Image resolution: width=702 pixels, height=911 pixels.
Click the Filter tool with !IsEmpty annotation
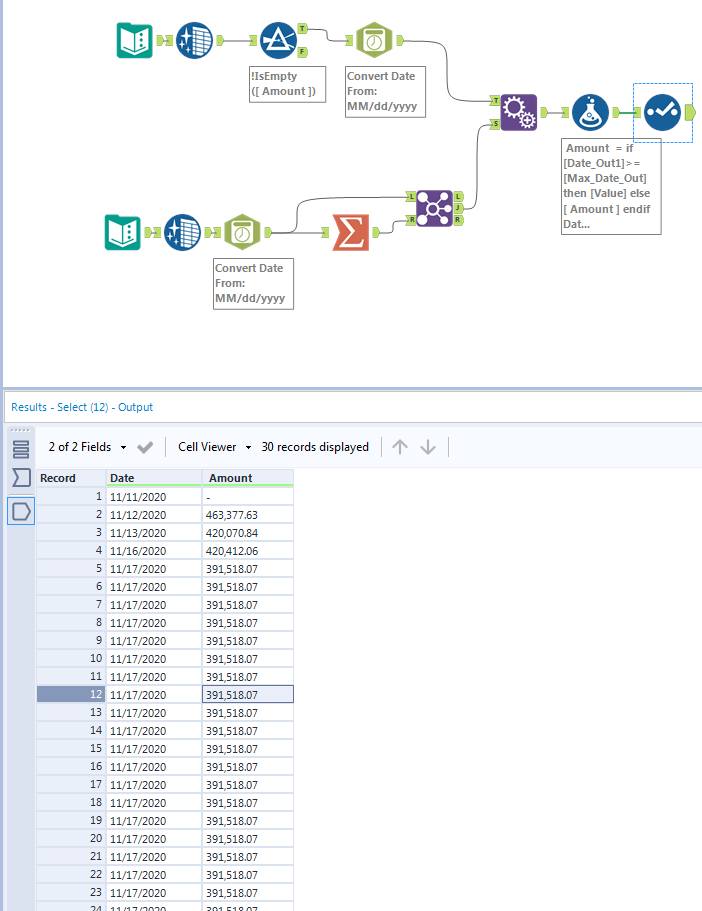(278, 40)
